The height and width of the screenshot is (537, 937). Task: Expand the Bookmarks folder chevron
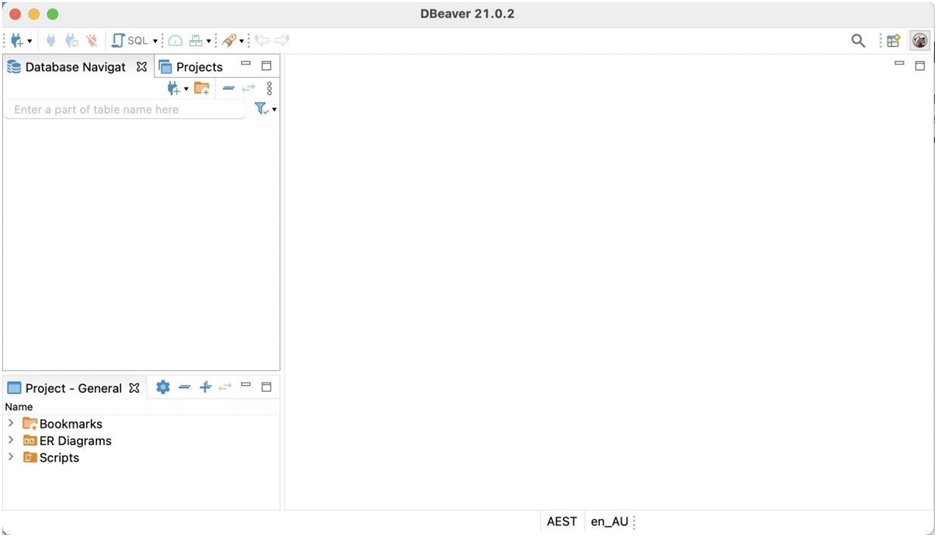click(x=11, y=423)
